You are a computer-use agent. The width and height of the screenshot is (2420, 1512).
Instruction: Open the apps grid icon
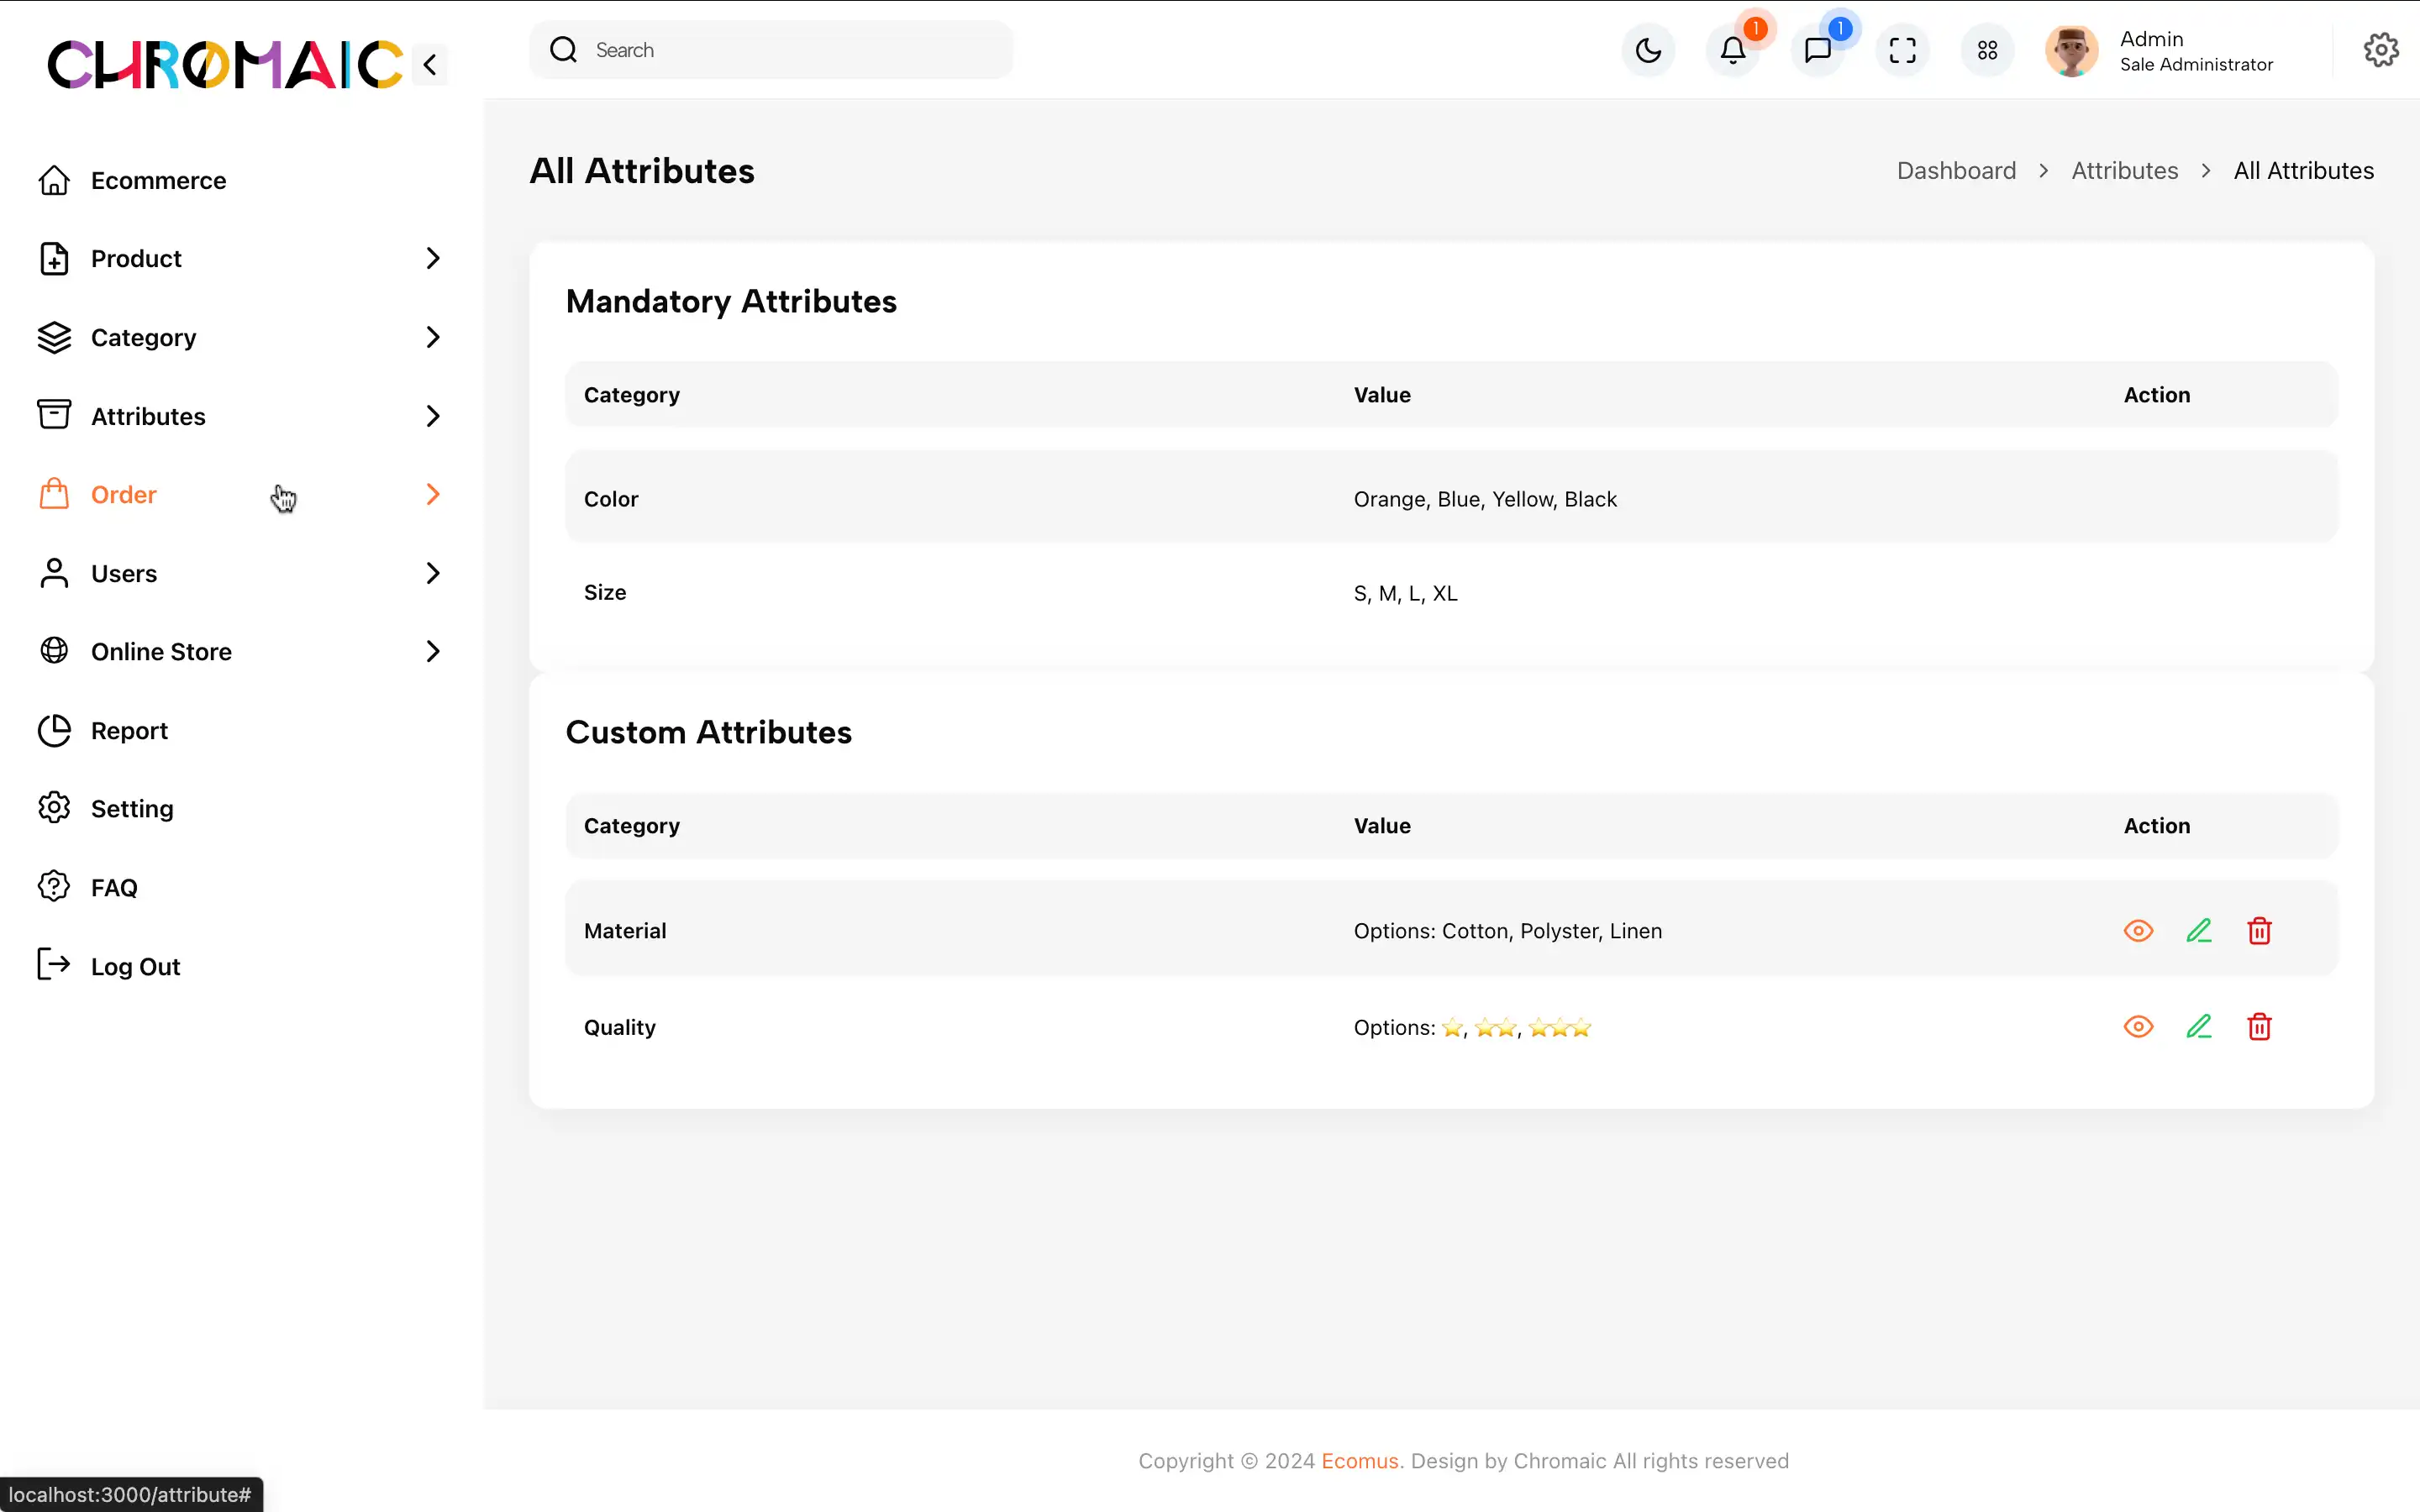coord(1987,50)
